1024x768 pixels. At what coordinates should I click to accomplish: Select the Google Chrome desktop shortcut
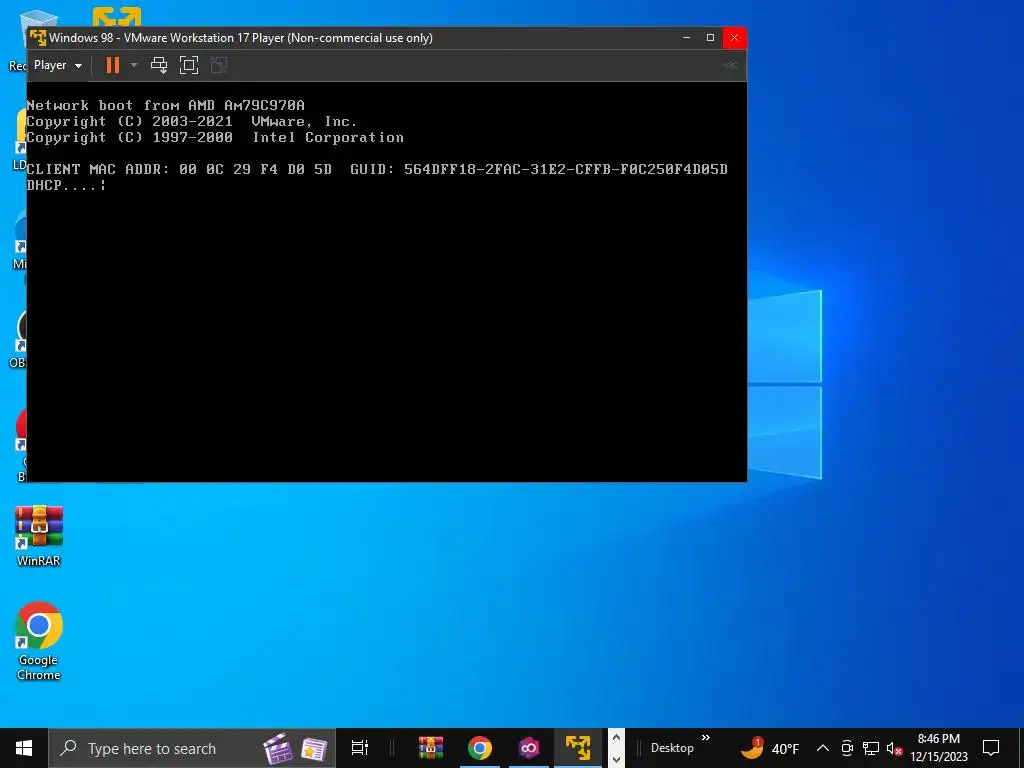(x=39, y=641)
